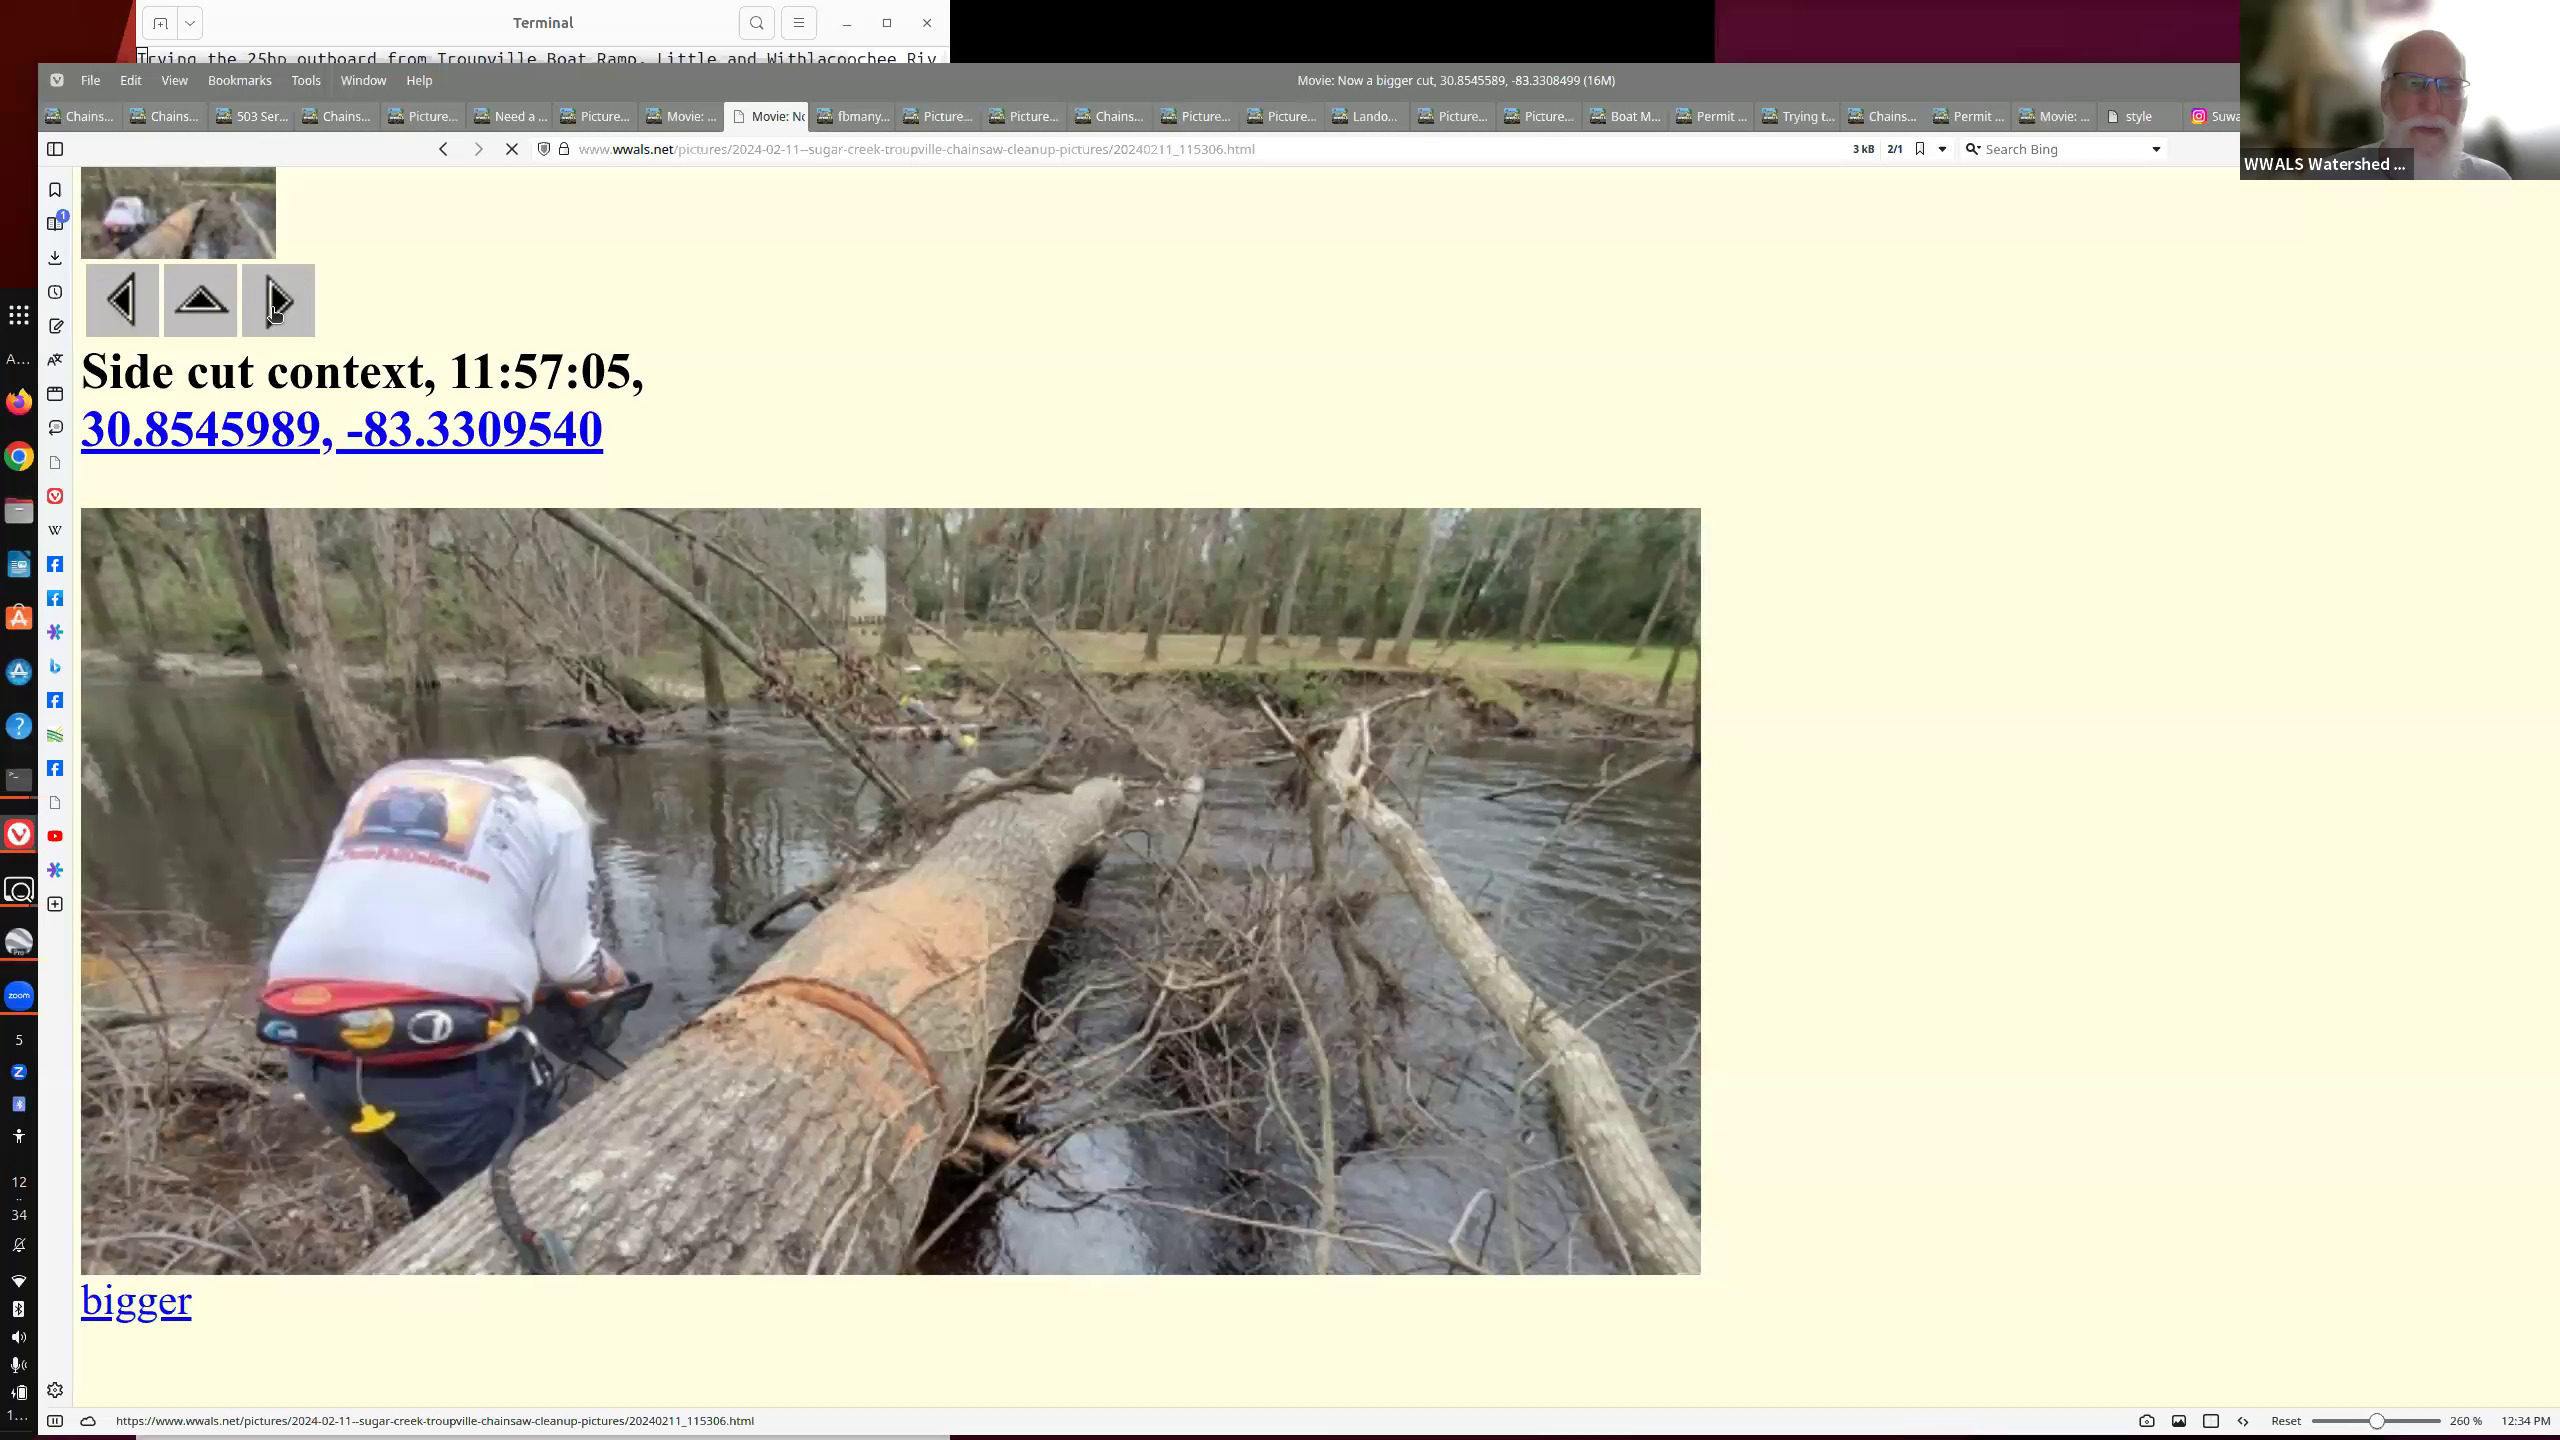Switch to the 'Need a ...' tab
The height and width of the screenshot is (1440, 2560).
(x=510, y=116)
